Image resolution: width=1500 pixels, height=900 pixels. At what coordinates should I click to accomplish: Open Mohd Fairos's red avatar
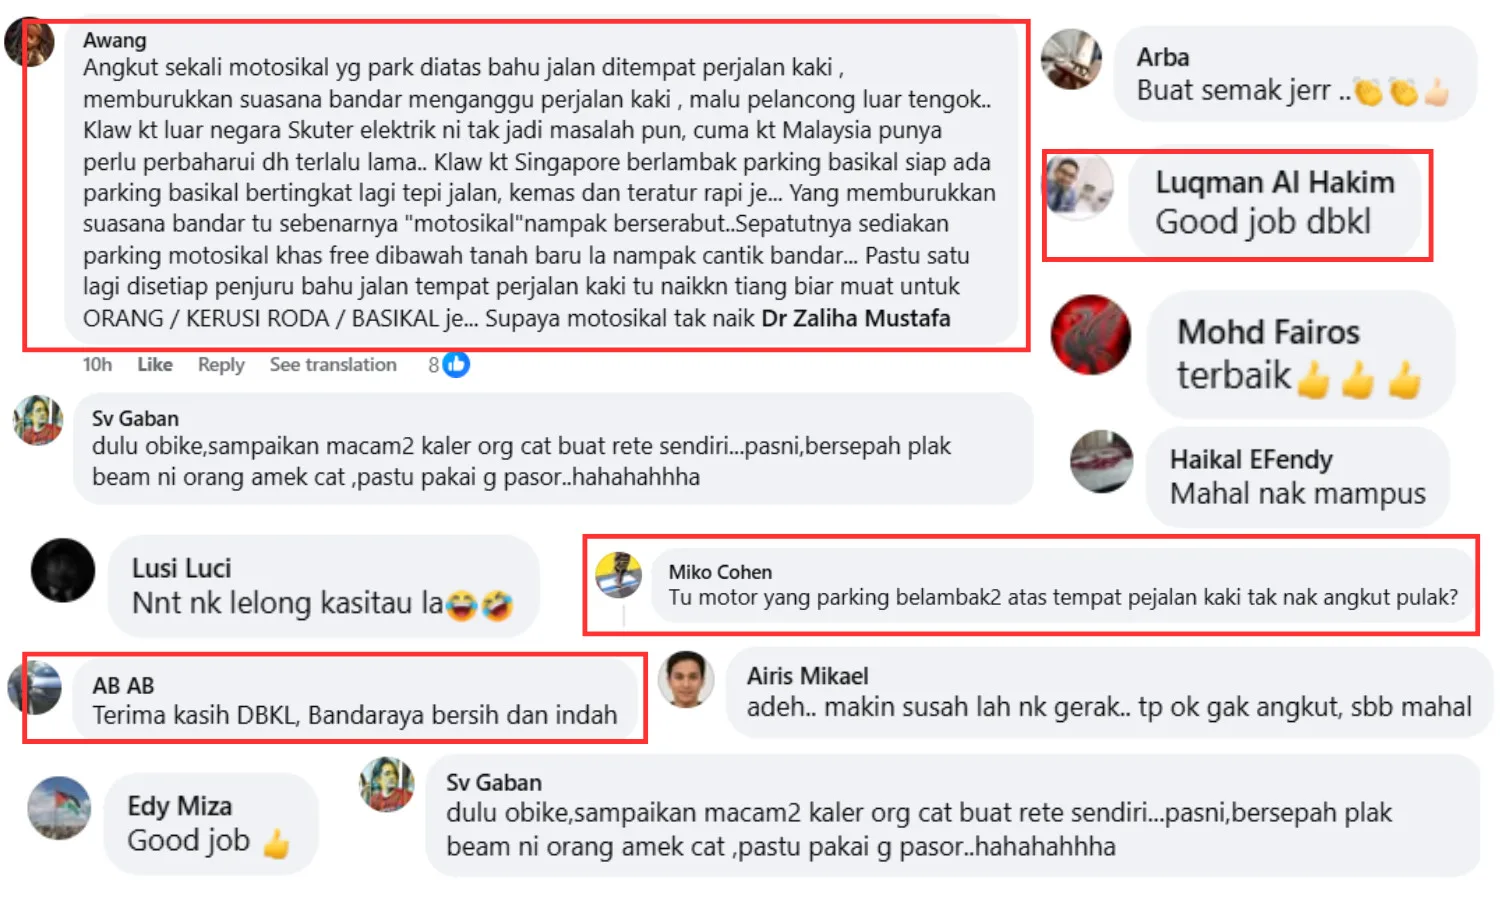pos(1090,335)
